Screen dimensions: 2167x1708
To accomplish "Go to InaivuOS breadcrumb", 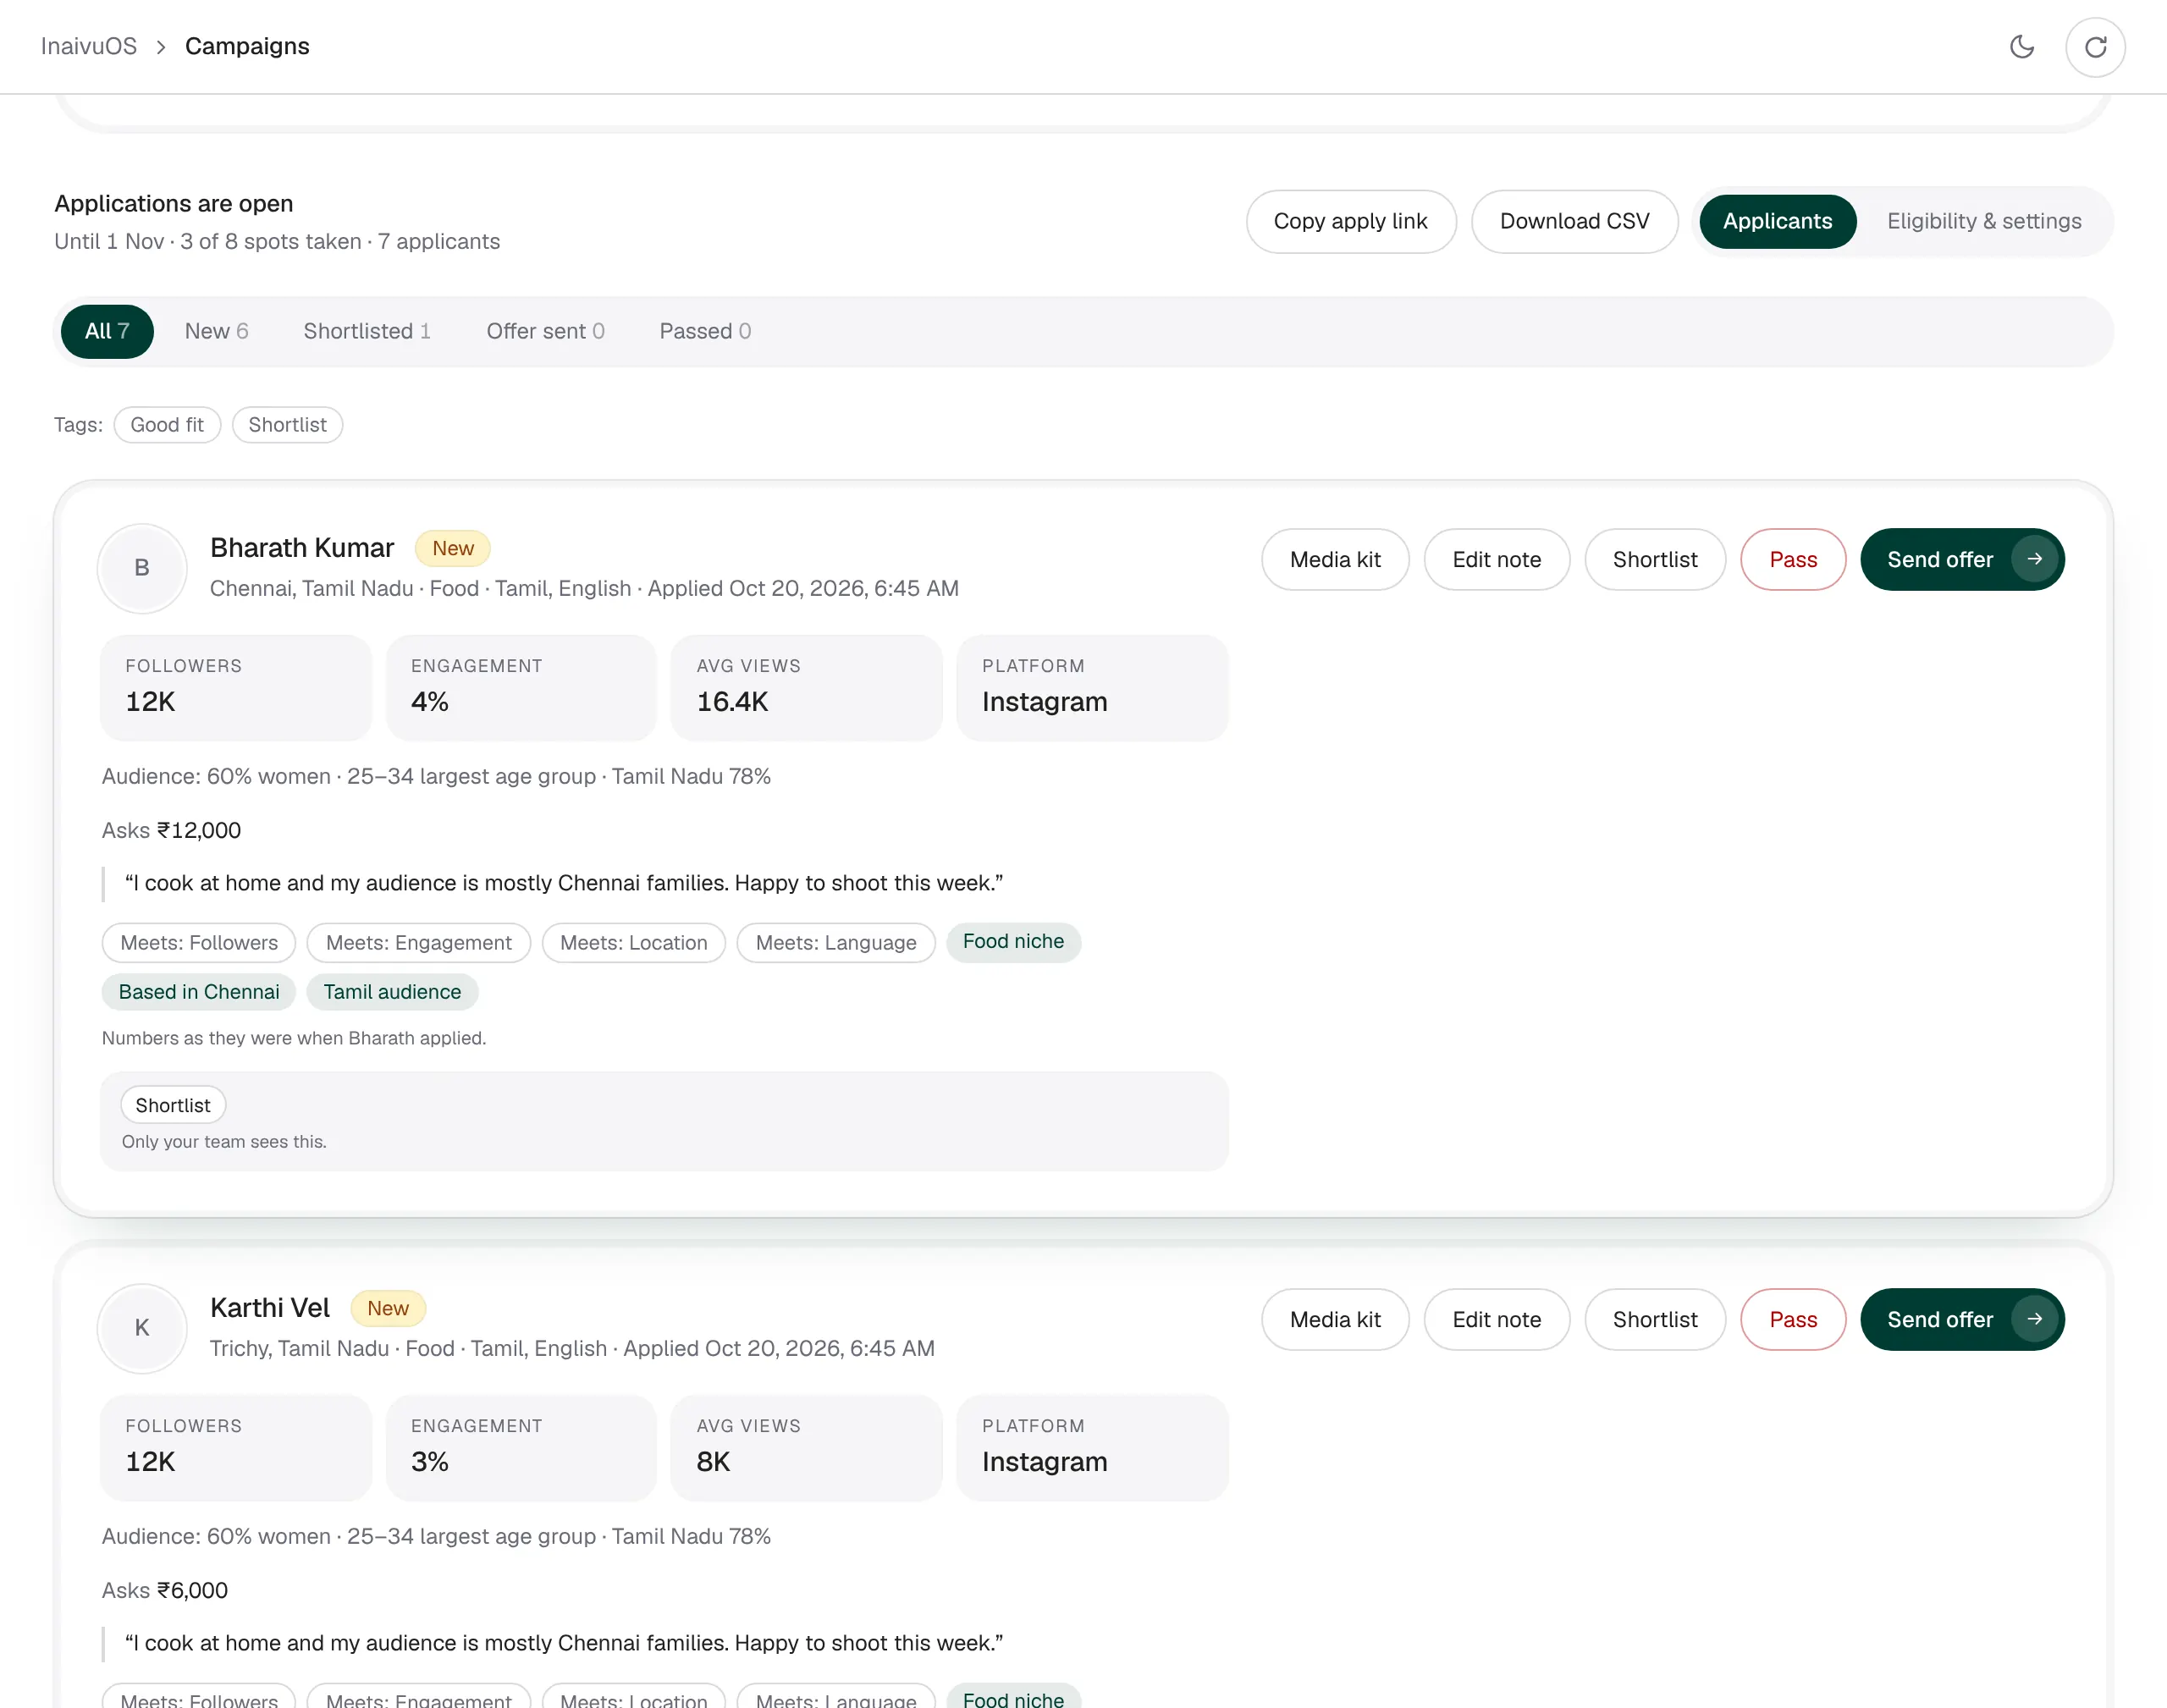I will 89,46.
